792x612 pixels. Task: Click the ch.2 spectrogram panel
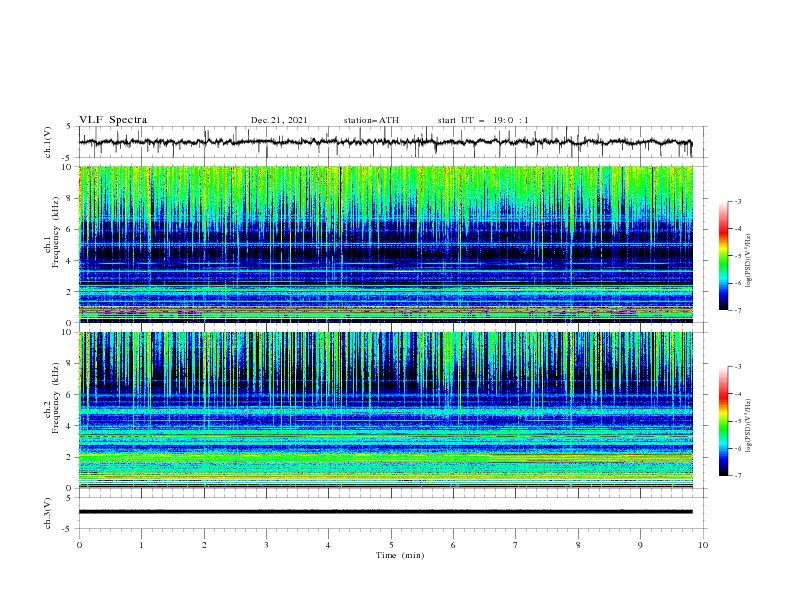click(386, 410)
